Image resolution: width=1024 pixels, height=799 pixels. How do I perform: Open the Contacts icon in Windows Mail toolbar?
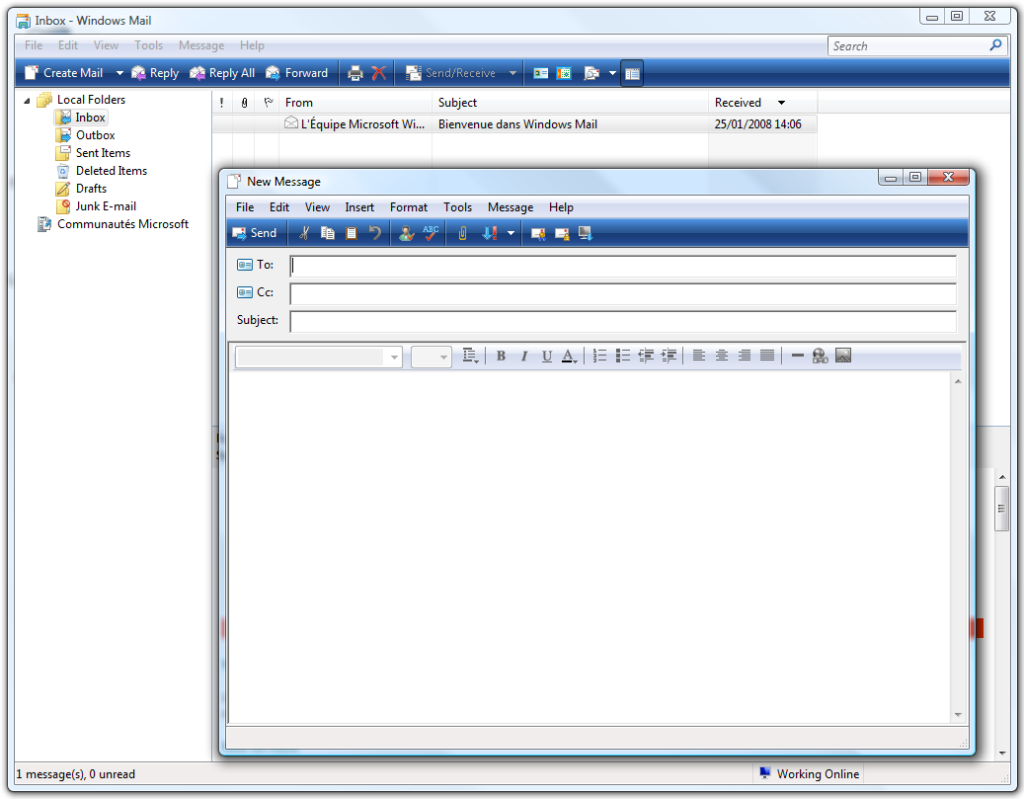pos(541,73)
